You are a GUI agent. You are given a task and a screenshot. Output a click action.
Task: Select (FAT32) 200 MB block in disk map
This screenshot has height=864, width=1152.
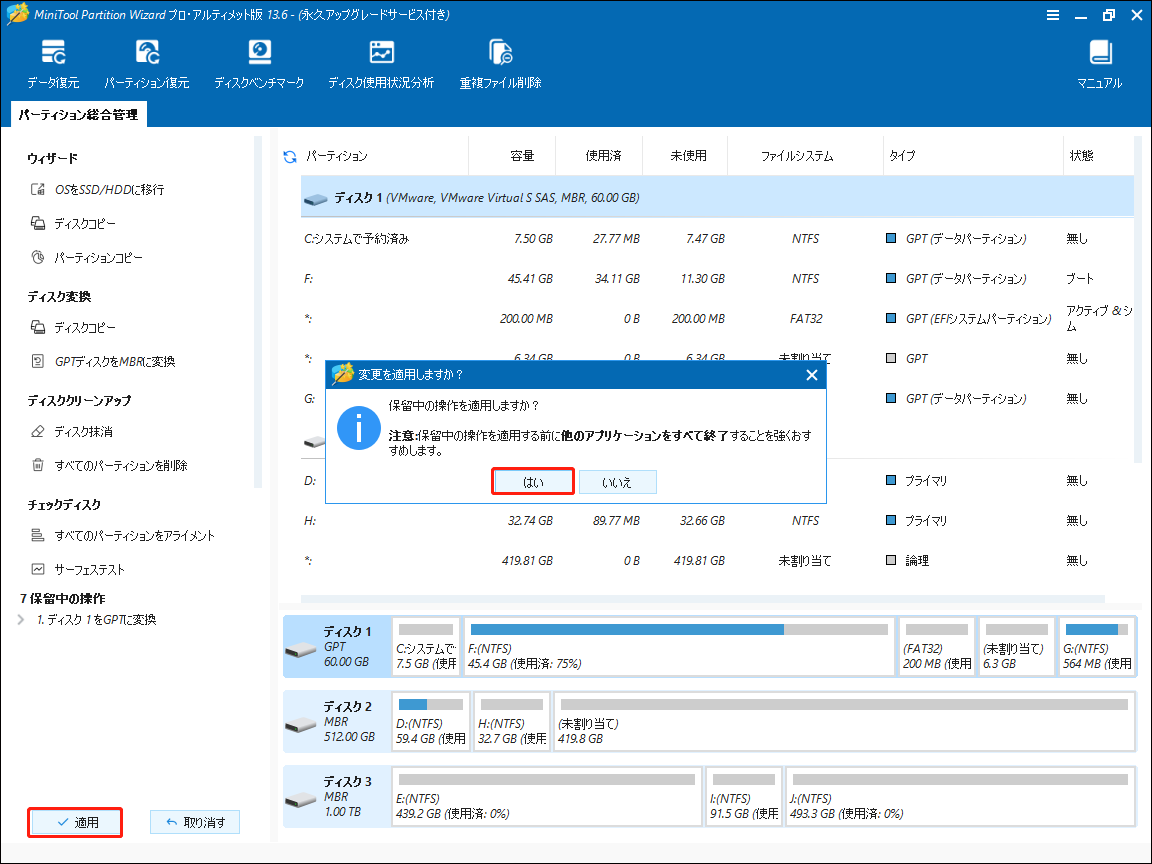[937, 647]
